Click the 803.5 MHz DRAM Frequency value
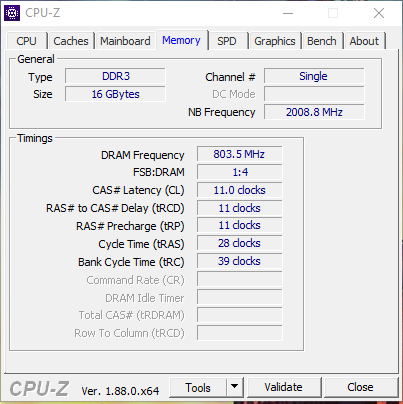This screenshot has height=404, width=403. pos(239,154)
